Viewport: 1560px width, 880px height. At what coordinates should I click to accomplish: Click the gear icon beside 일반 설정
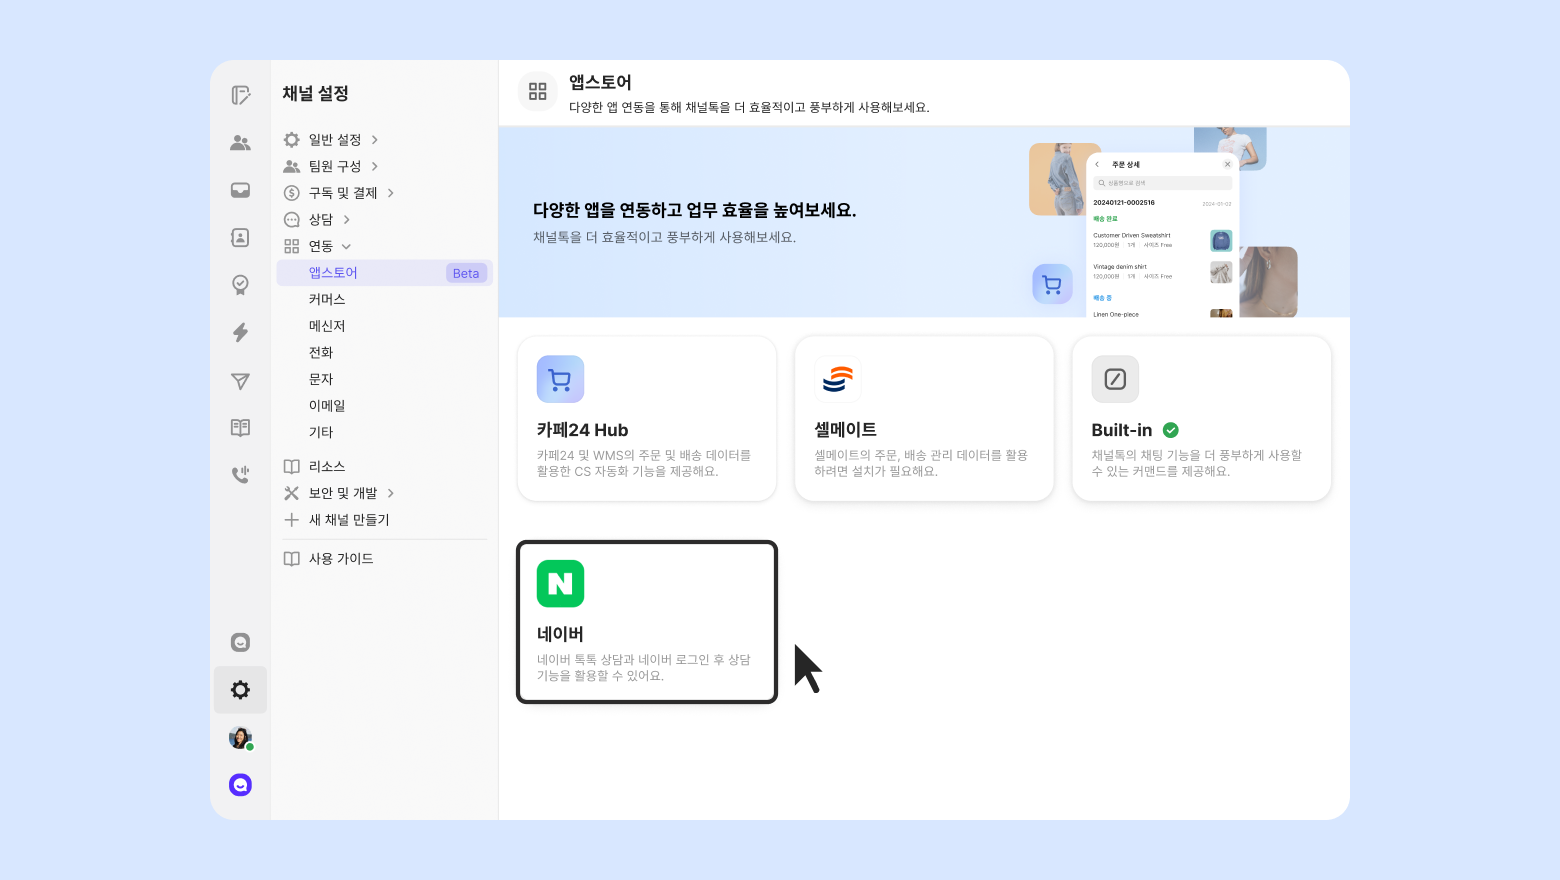tap(292, 140)
